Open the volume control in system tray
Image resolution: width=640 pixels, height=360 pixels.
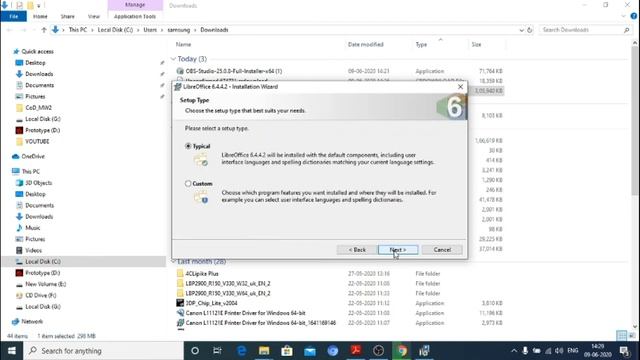(x=559, y=351)
